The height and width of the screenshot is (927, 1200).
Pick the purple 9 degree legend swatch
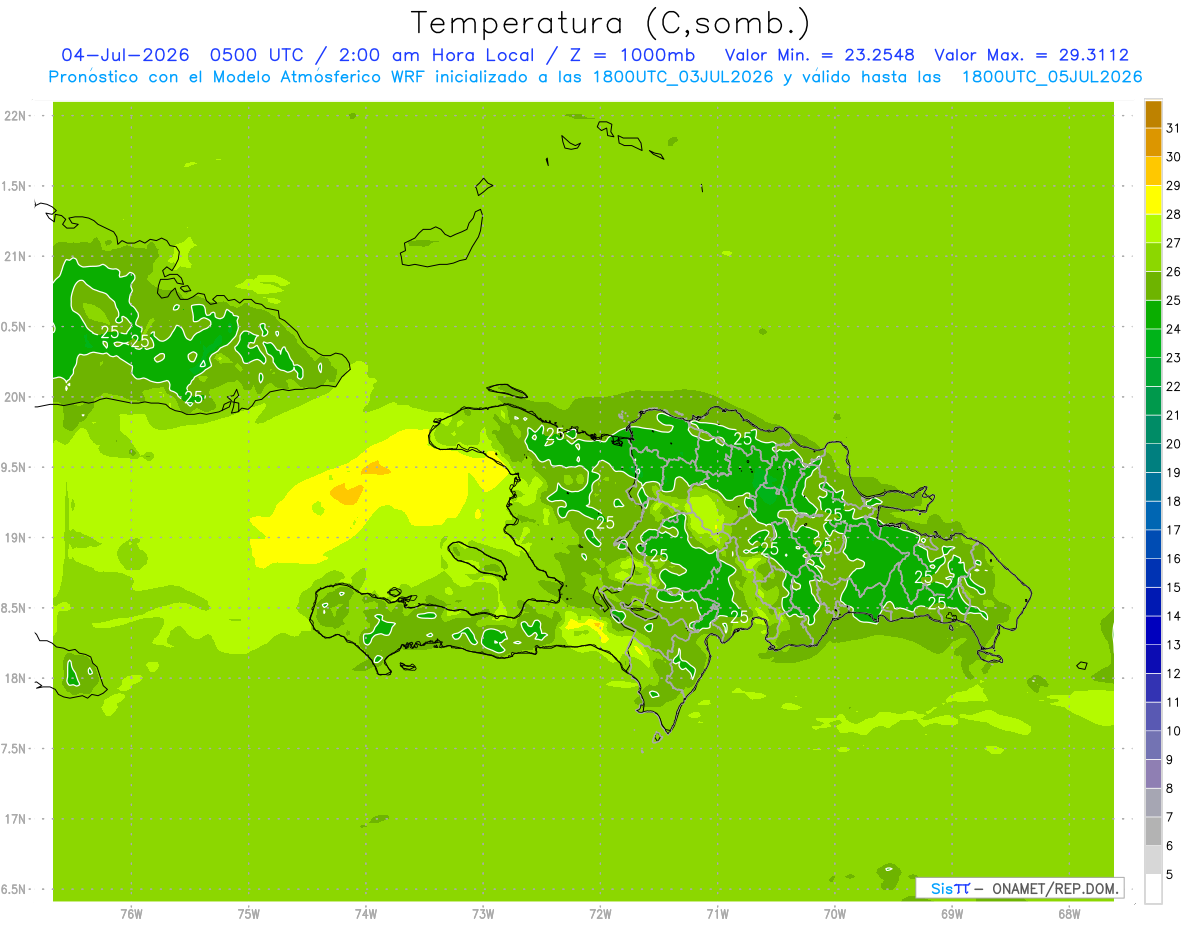[1153, 746]
